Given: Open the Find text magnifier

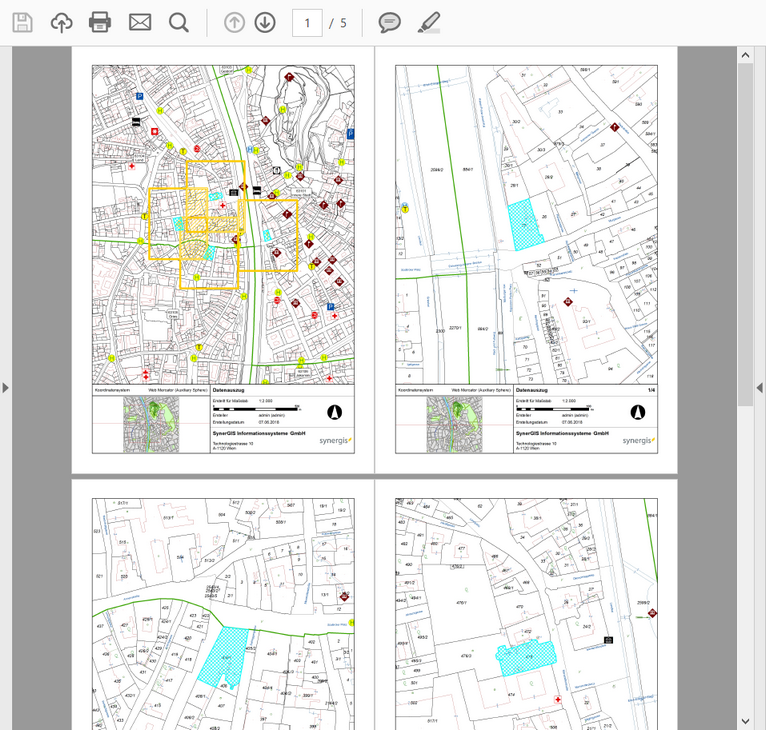Looking at the screenshot, I should (x=178, y=22).
